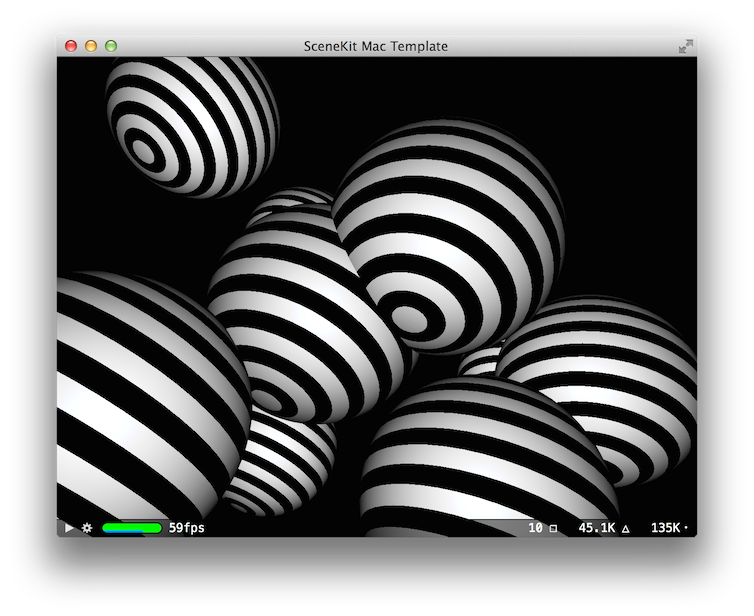
Task: Minimize the window with yellow button
Action: coord(91,46)
